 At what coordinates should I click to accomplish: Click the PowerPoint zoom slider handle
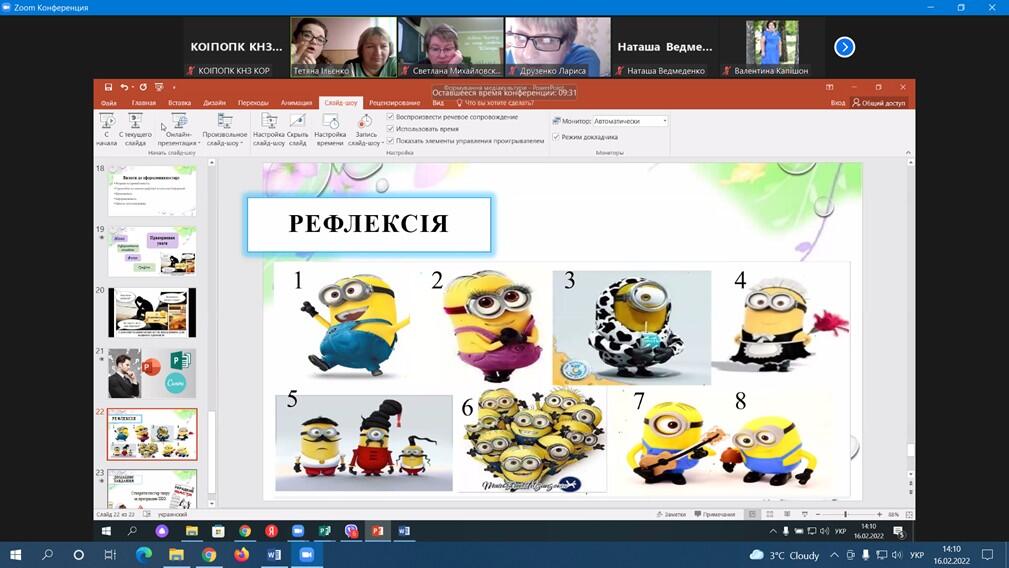click(846, 515)
